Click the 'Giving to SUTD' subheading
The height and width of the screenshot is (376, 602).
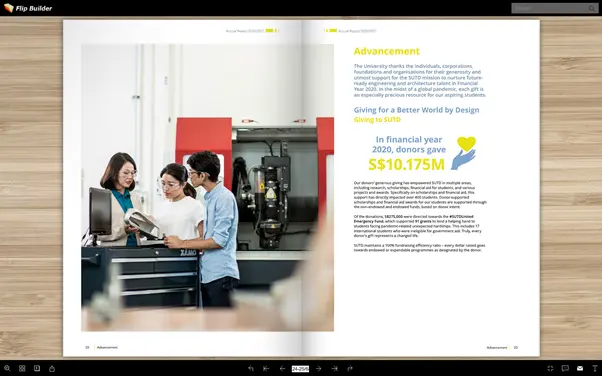point(377,120)
